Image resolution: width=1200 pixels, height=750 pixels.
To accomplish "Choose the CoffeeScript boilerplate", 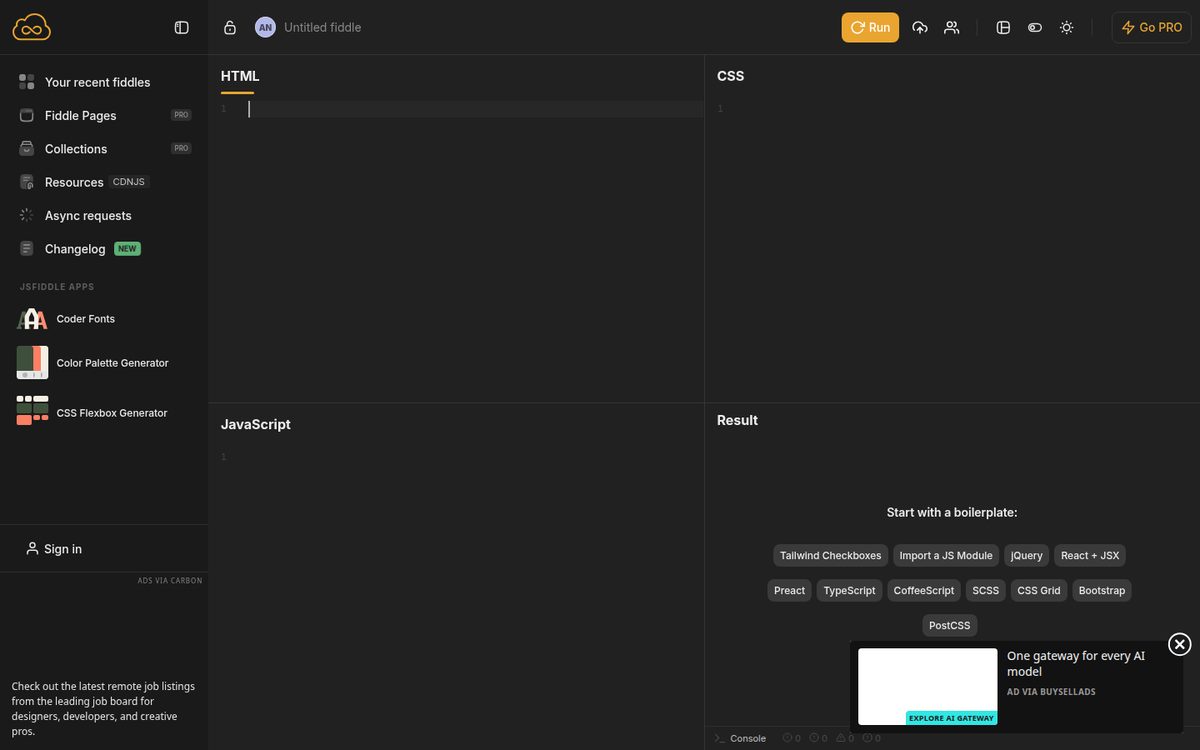I will [924, 591].
